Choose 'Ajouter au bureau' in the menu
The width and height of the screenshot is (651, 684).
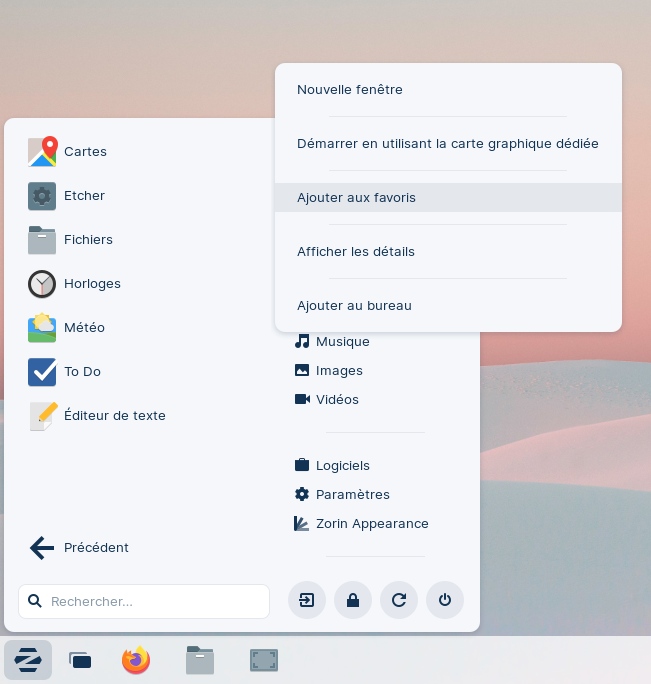pos(354,306)
